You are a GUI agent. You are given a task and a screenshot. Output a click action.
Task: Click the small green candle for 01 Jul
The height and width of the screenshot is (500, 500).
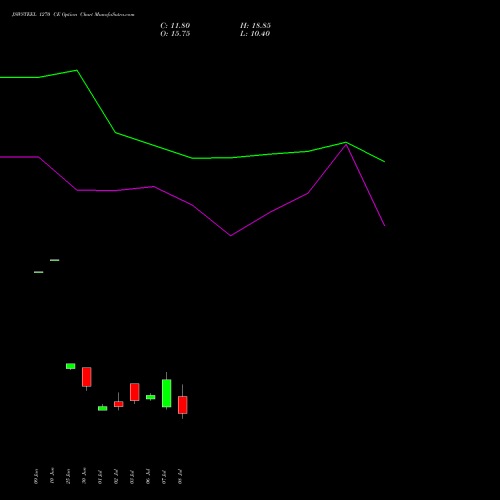point(103,408)
